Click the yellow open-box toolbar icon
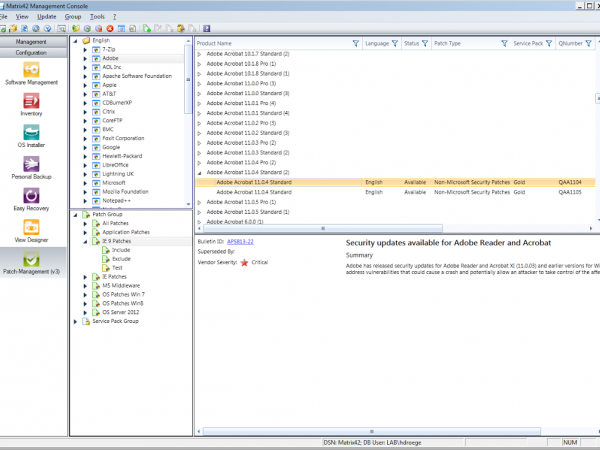The width and height of the screenshot is (600, 450). [x=13, y=28]
